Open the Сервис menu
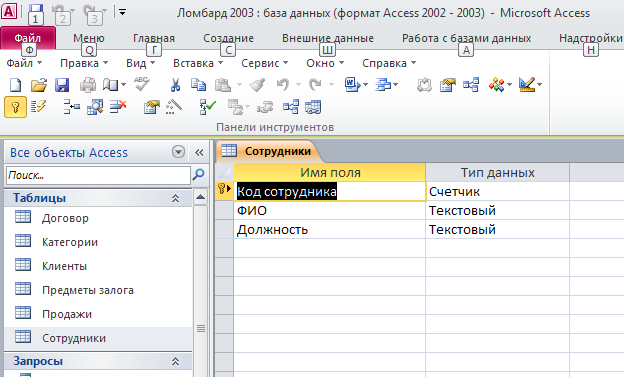Viewport: 624px width, 377px height. [264, 63]
